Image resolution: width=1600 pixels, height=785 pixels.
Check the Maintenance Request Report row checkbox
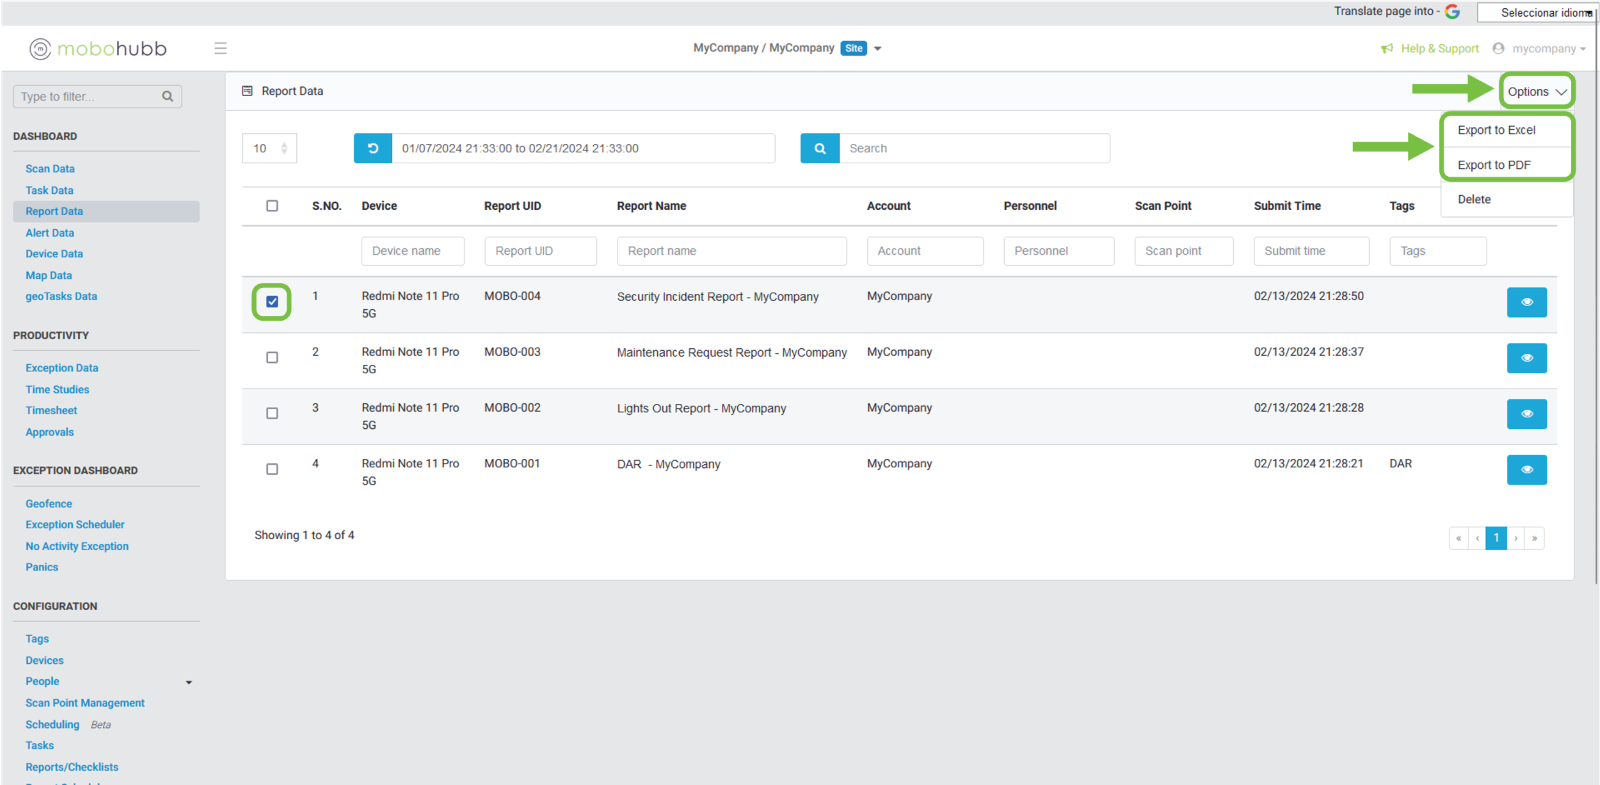coord(272,357)
